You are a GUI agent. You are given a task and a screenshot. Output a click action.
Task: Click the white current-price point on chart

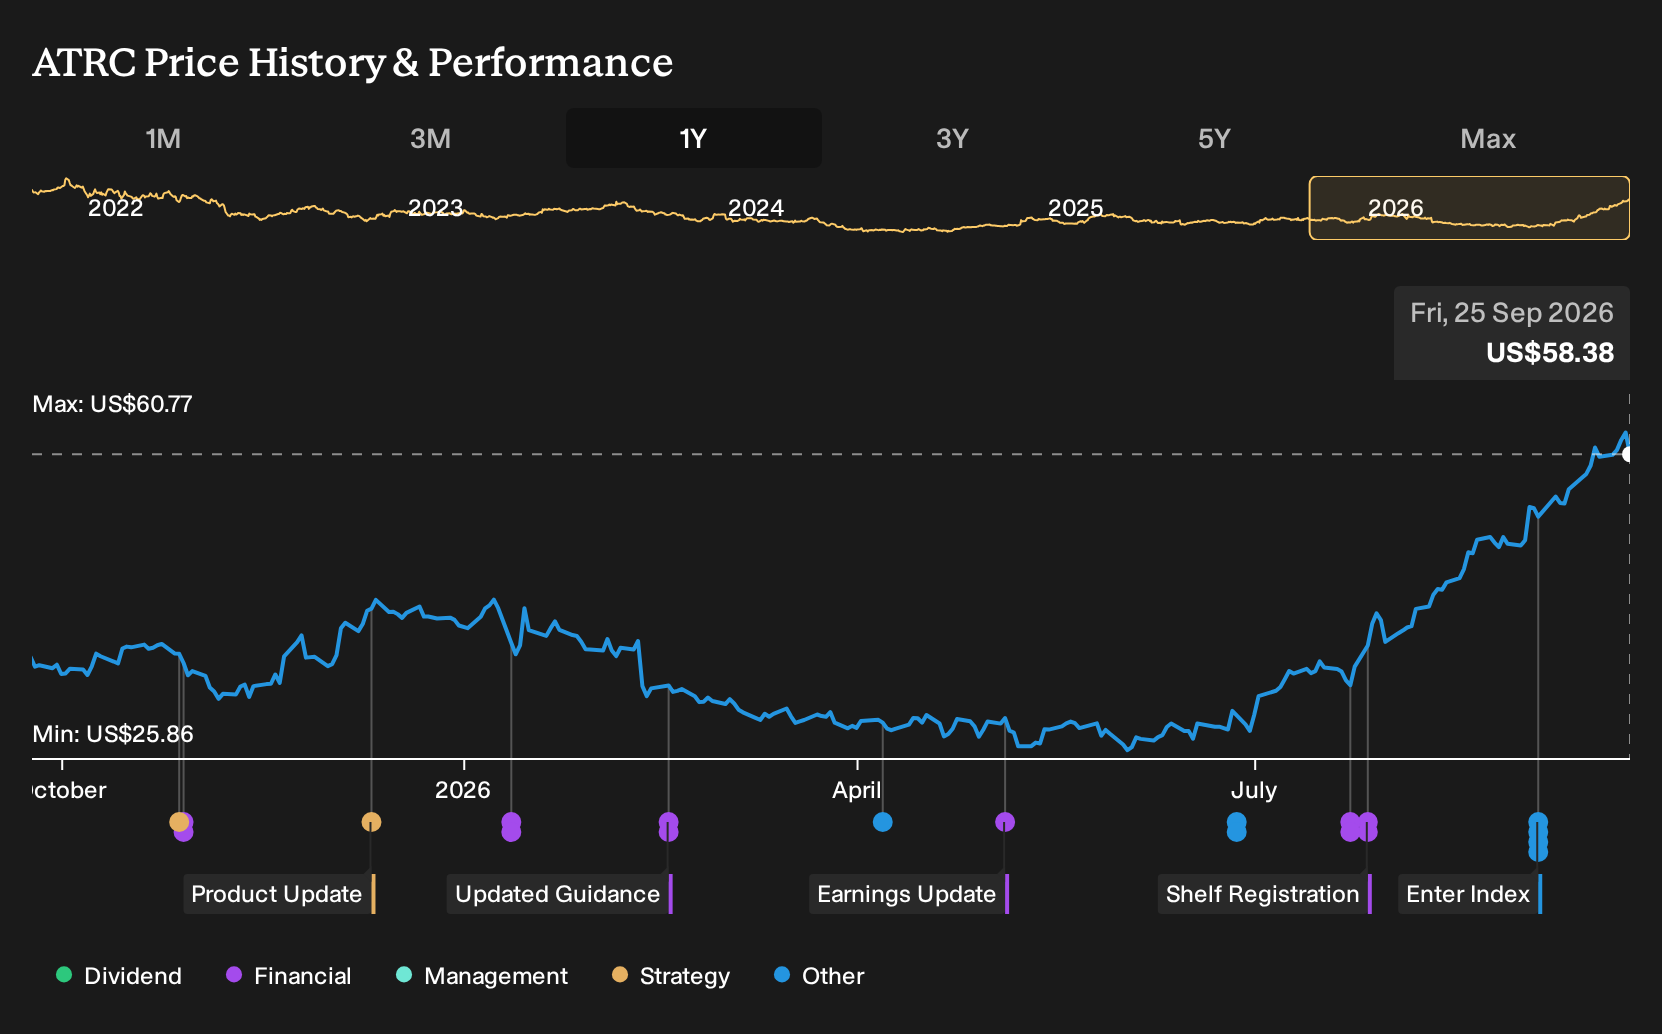click(1628, 454)
